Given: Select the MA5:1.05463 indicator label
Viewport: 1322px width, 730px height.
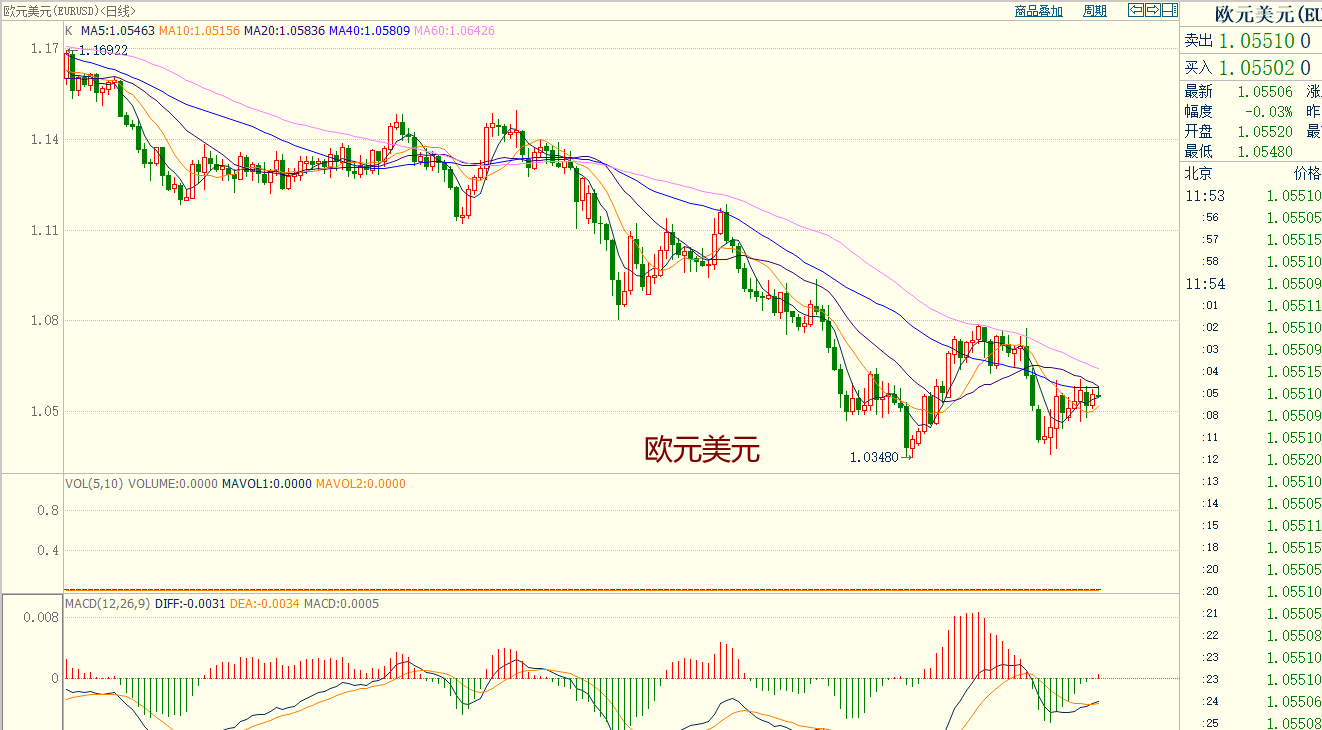Looking at the screenshot, I should [x=118, y=31].
